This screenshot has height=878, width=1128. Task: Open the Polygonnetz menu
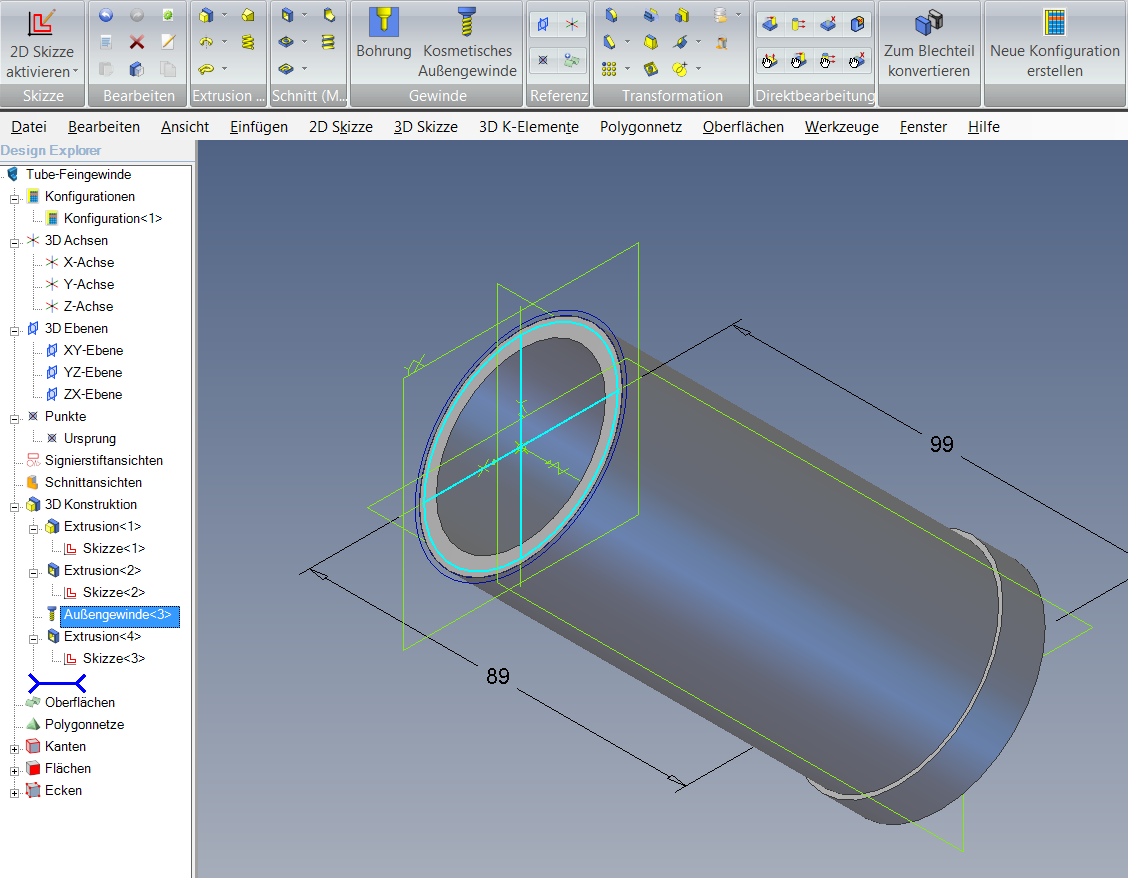click(640, 127)
